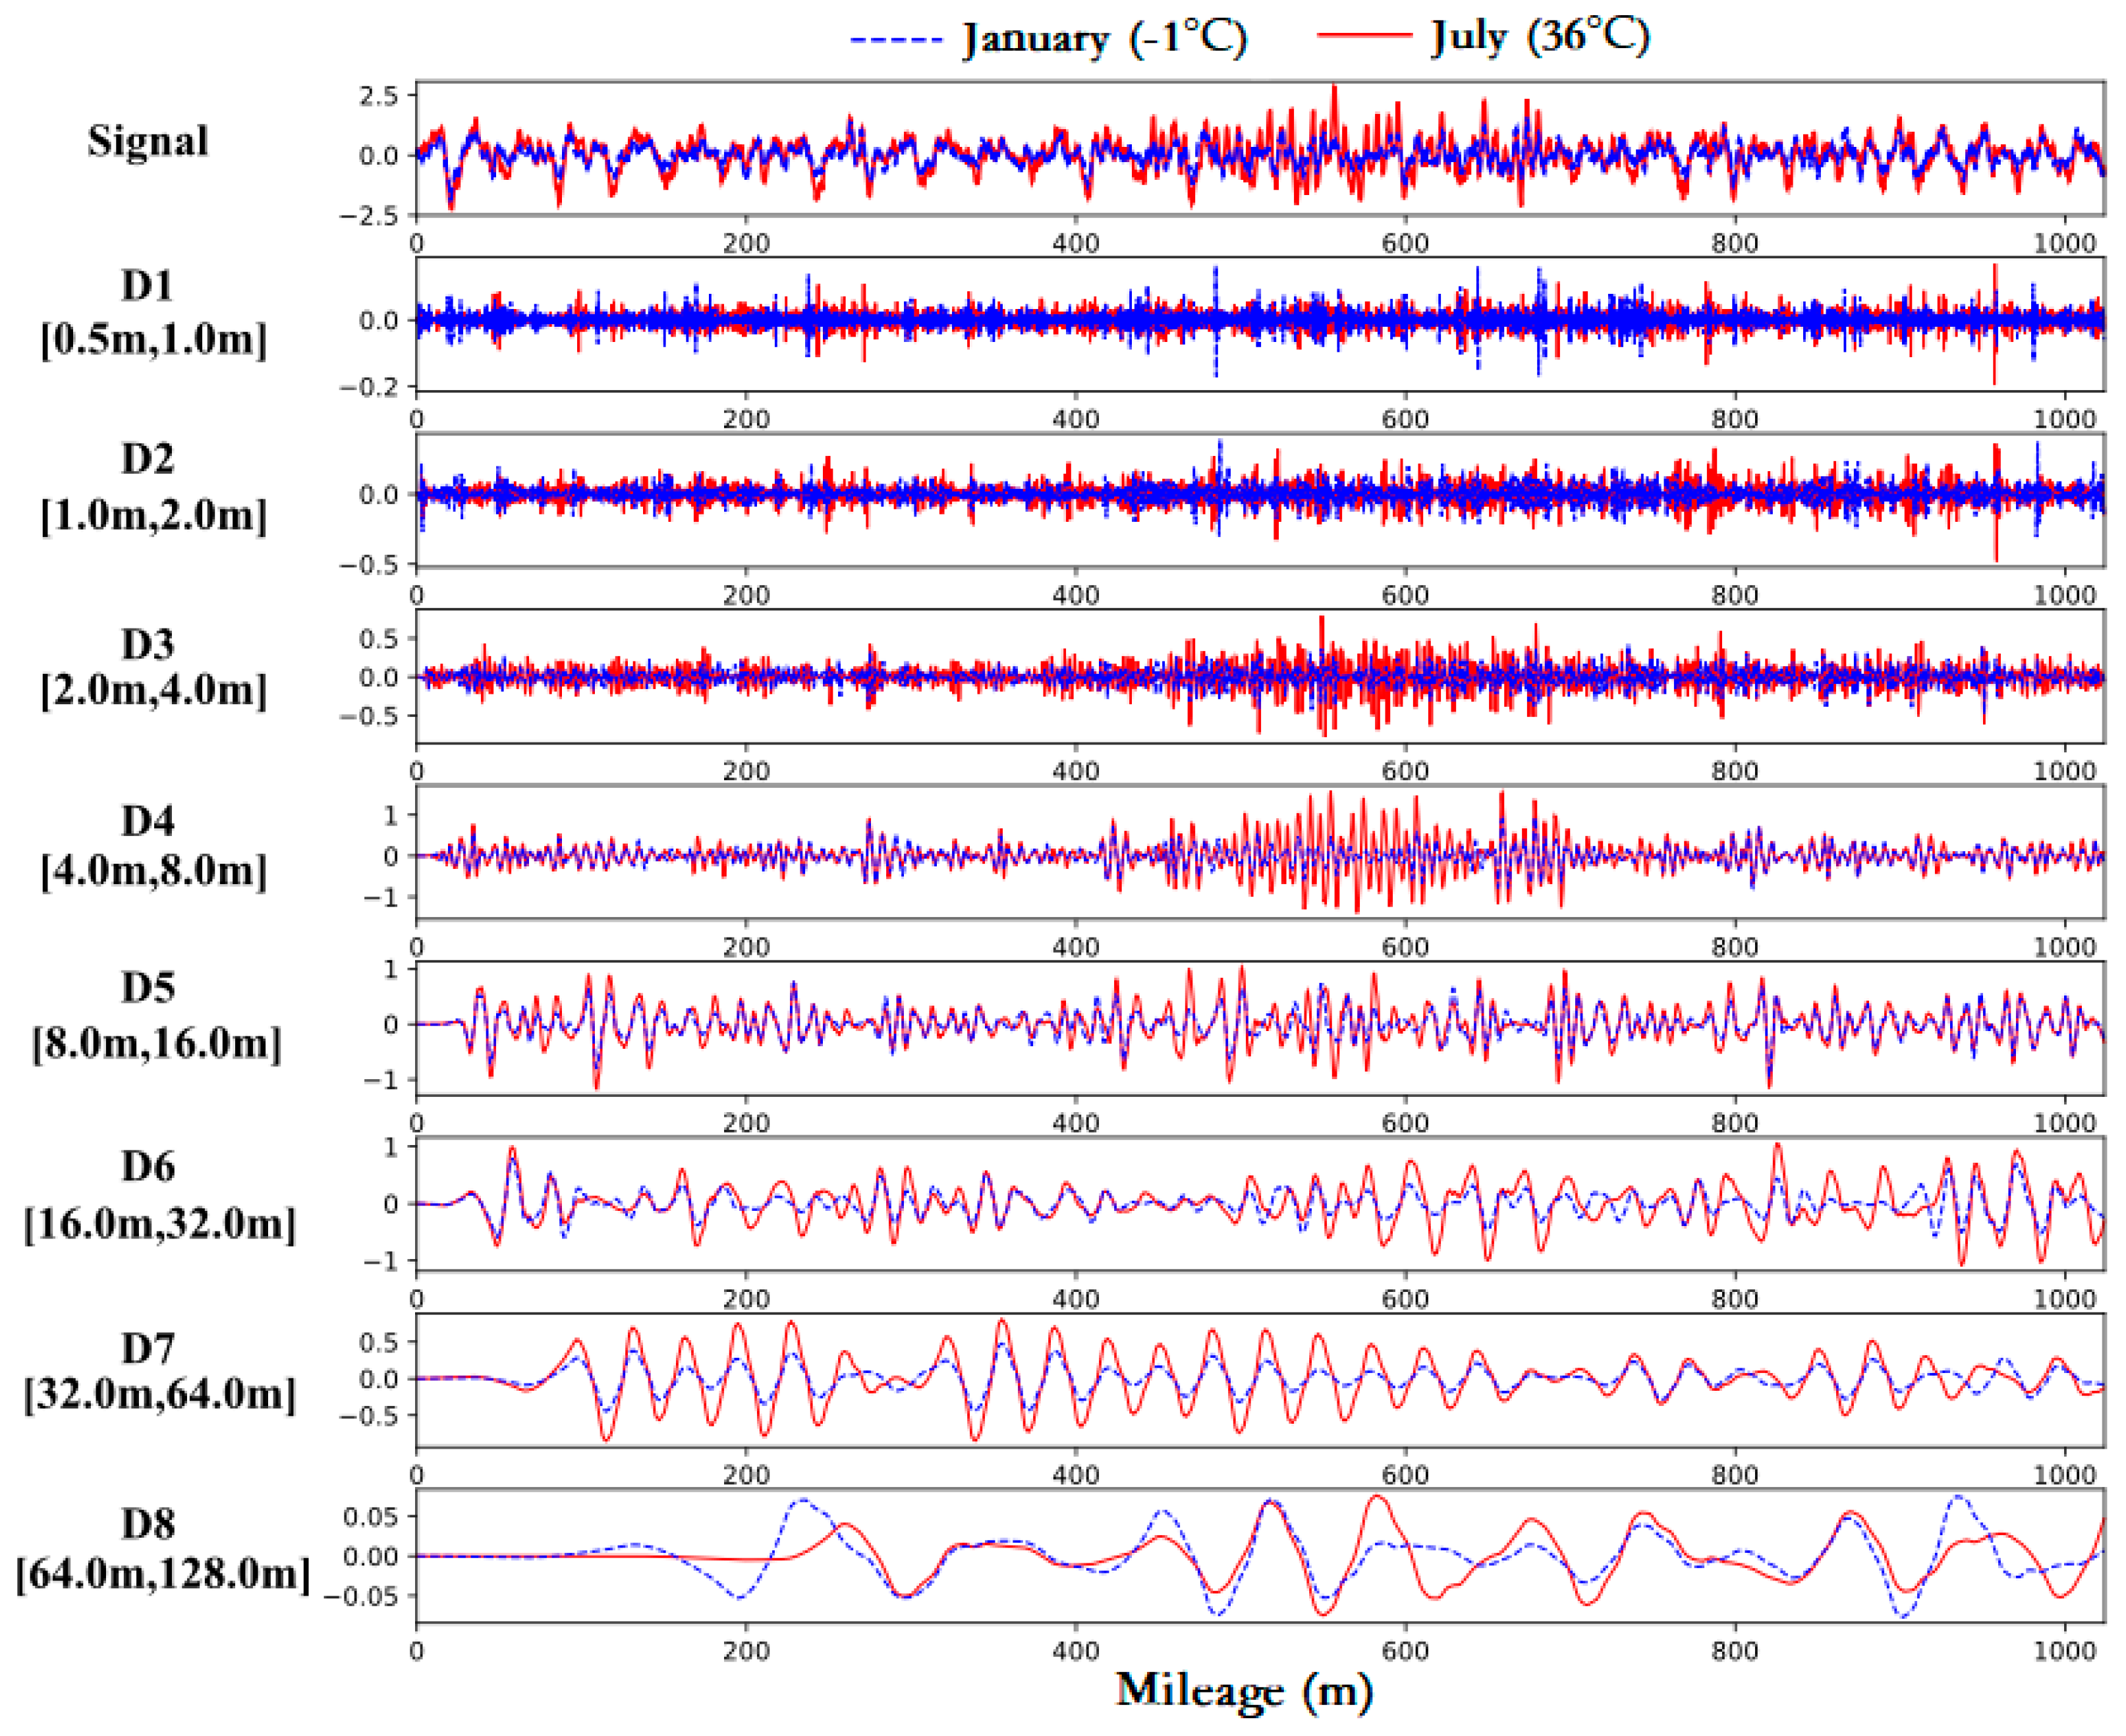Click the July (36°C) legend label
The height and width of the screenshot is (1736, 2126).
1541,36
